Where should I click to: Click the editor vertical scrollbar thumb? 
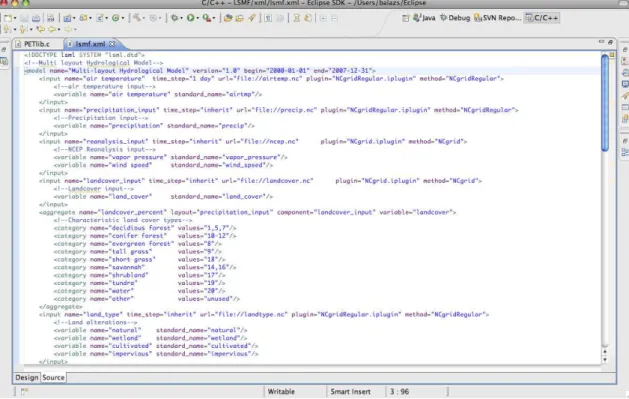click(x=605, y=103)
